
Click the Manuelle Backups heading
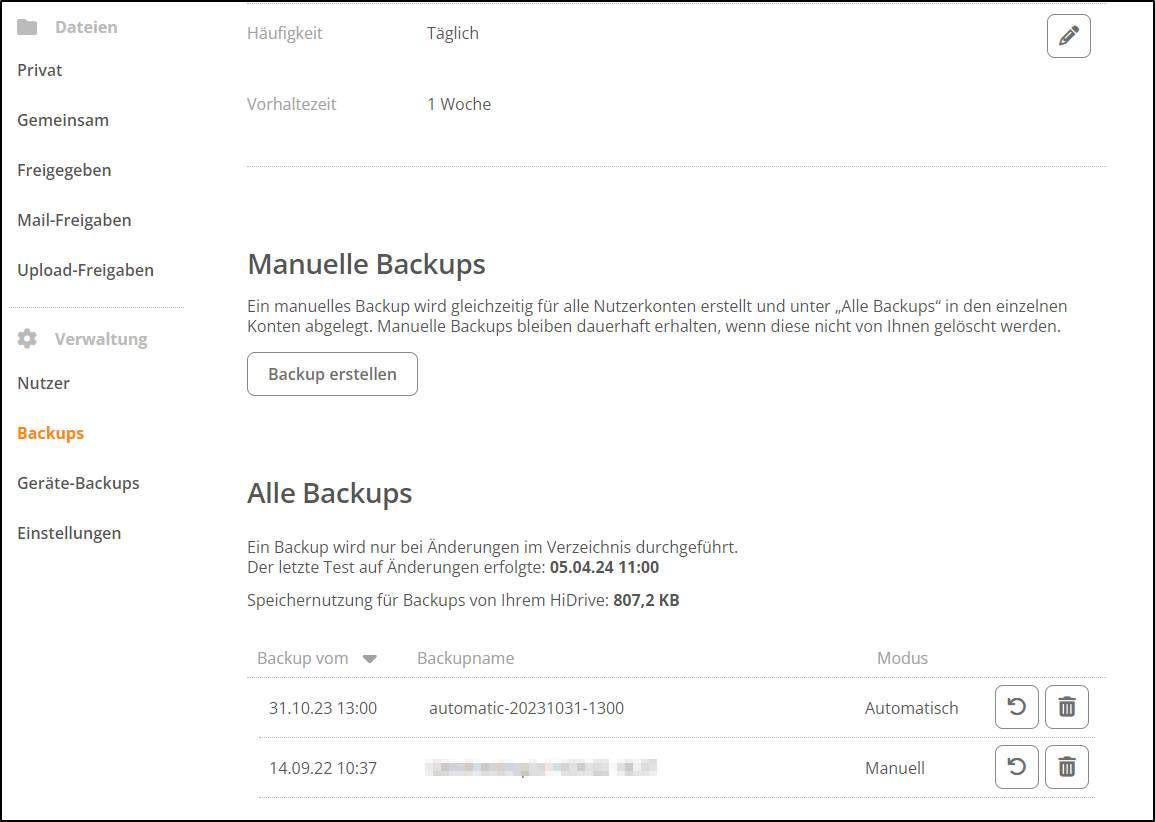point(366,264)
